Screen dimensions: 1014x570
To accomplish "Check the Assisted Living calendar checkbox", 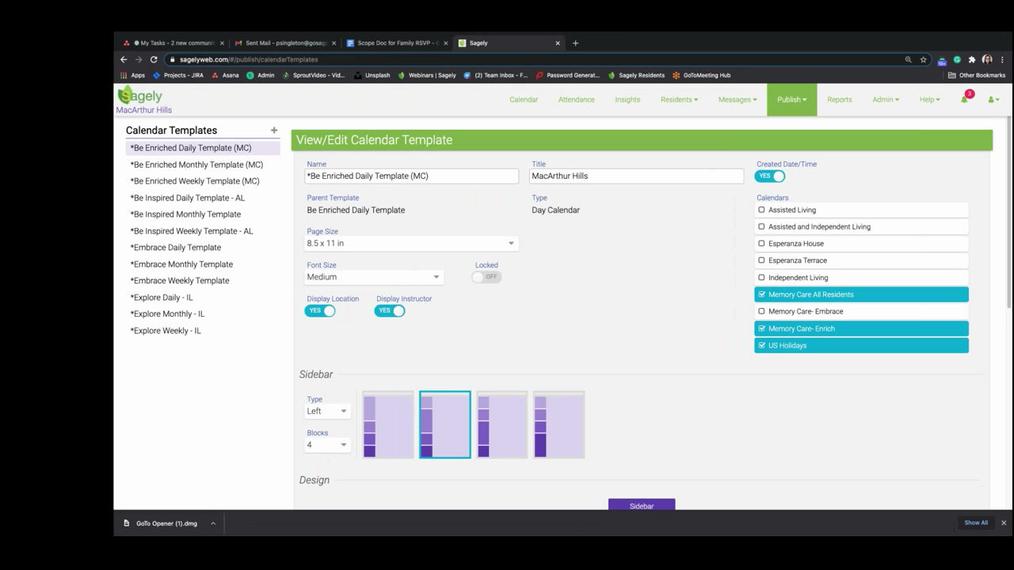I will tap(762, 210).
